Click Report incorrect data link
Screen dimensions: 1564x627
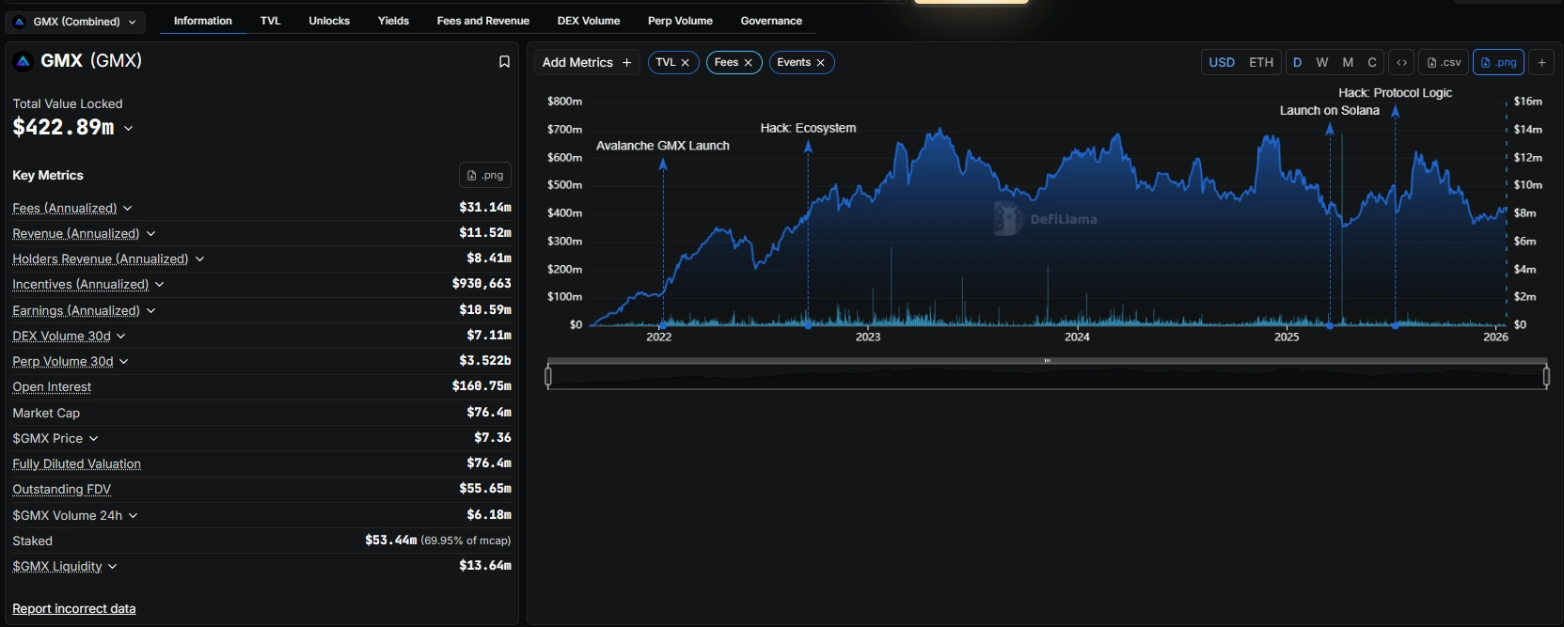[74, 608]
